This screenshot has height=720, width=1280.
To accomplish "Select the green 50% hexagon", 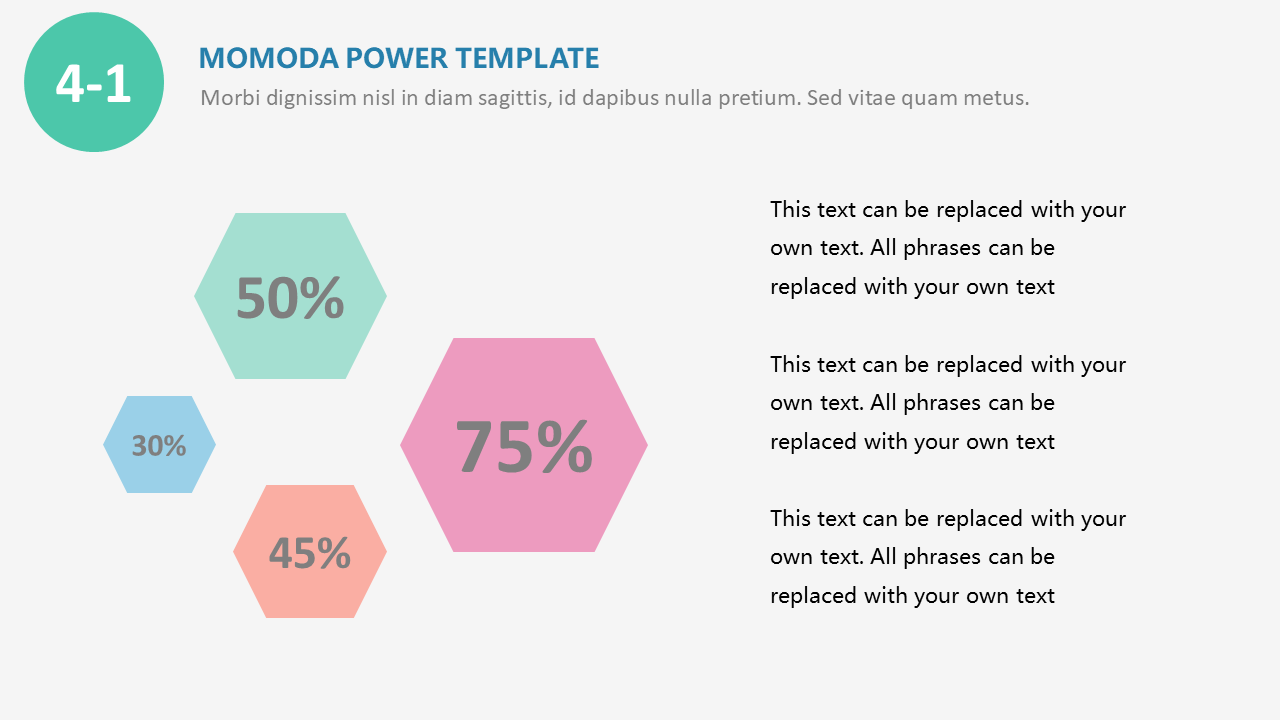I will click(x=290, y=296).
